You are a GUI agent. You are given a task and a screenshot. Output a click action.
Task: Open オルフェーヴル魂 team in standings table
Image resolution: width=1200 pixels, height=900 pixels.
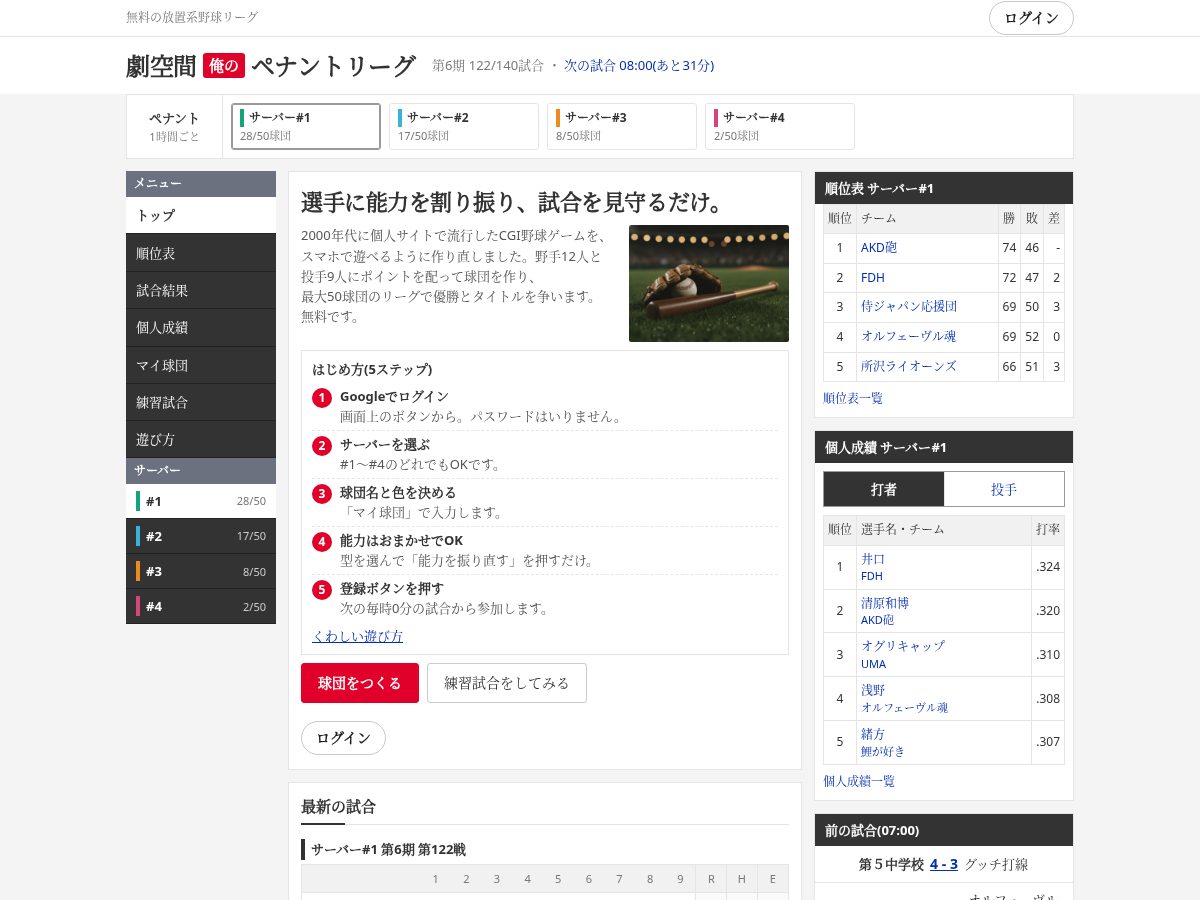(909, 336)
